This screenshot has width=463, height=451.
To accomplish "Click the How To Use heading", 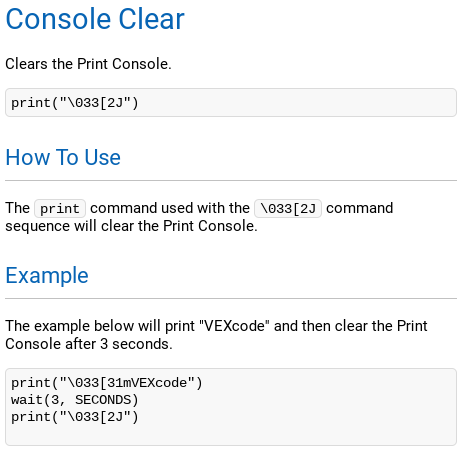I will 63,157.
